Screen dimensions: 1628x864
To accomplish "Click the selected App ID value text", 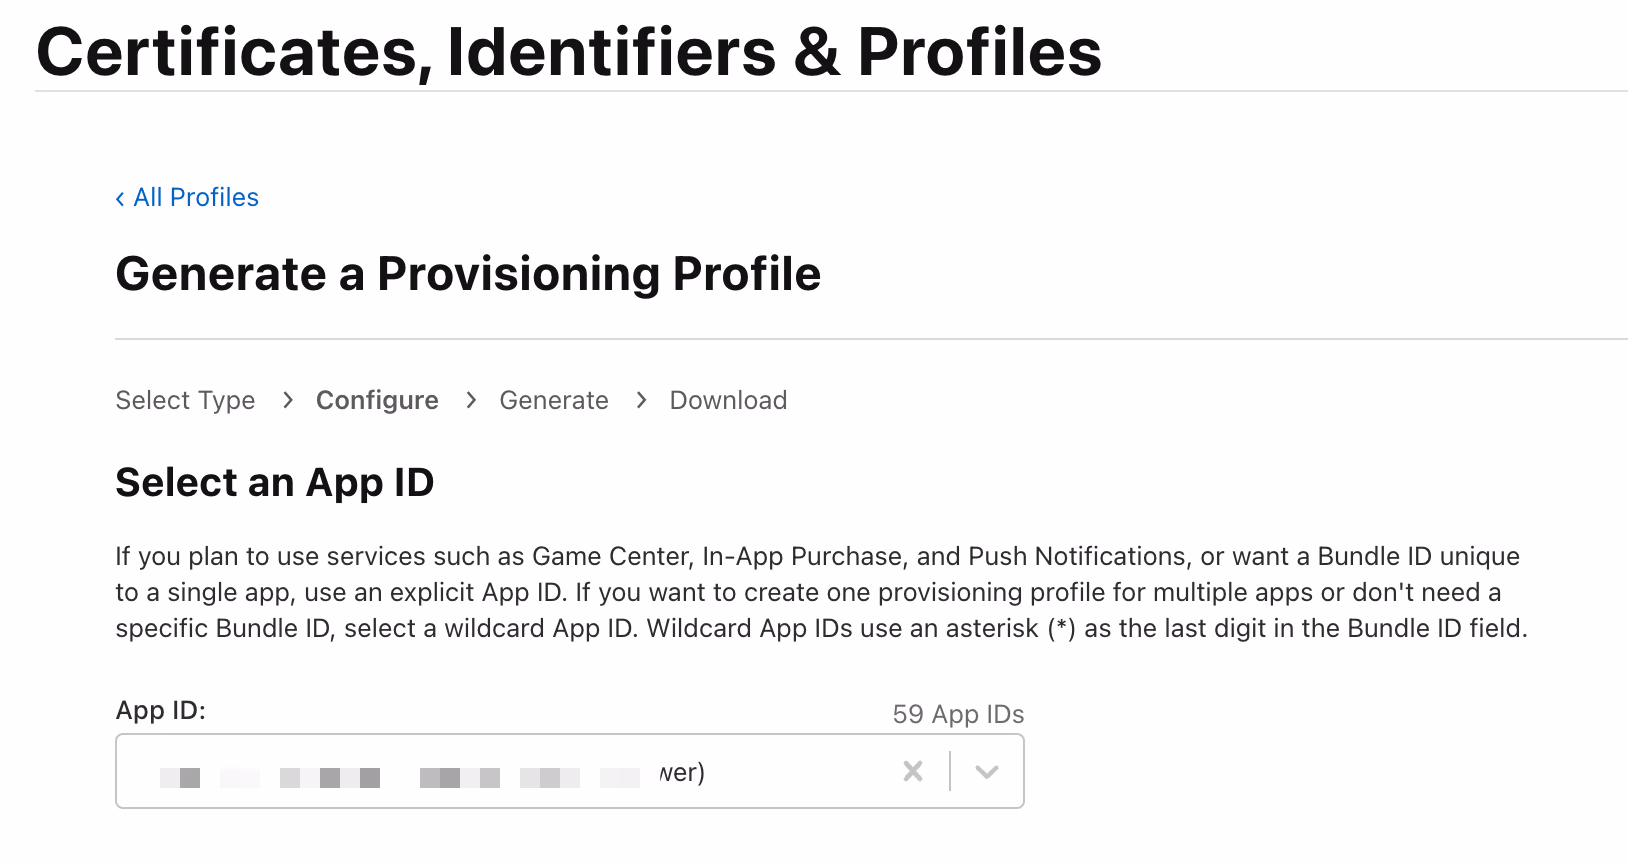I will coord(432,774).
